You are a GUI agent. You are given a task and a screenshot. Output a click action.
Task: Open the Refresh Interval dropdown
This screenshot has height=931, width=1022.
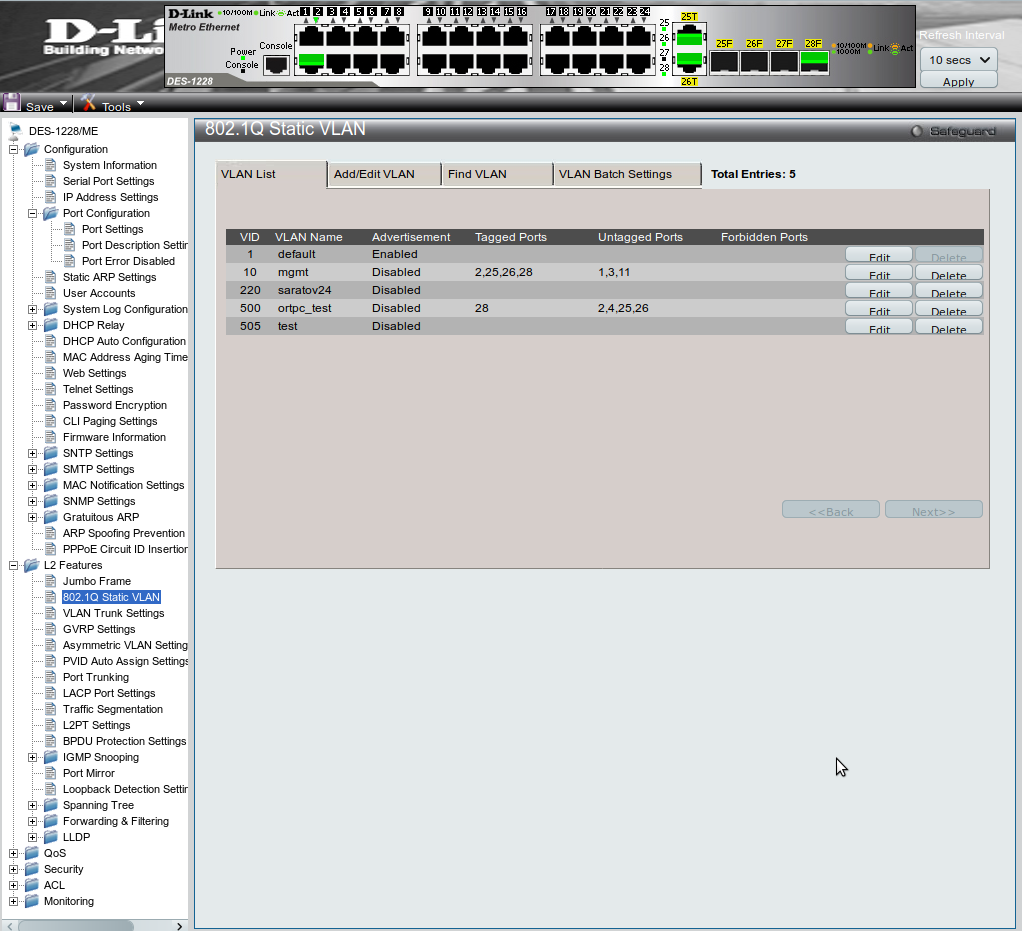958,60
